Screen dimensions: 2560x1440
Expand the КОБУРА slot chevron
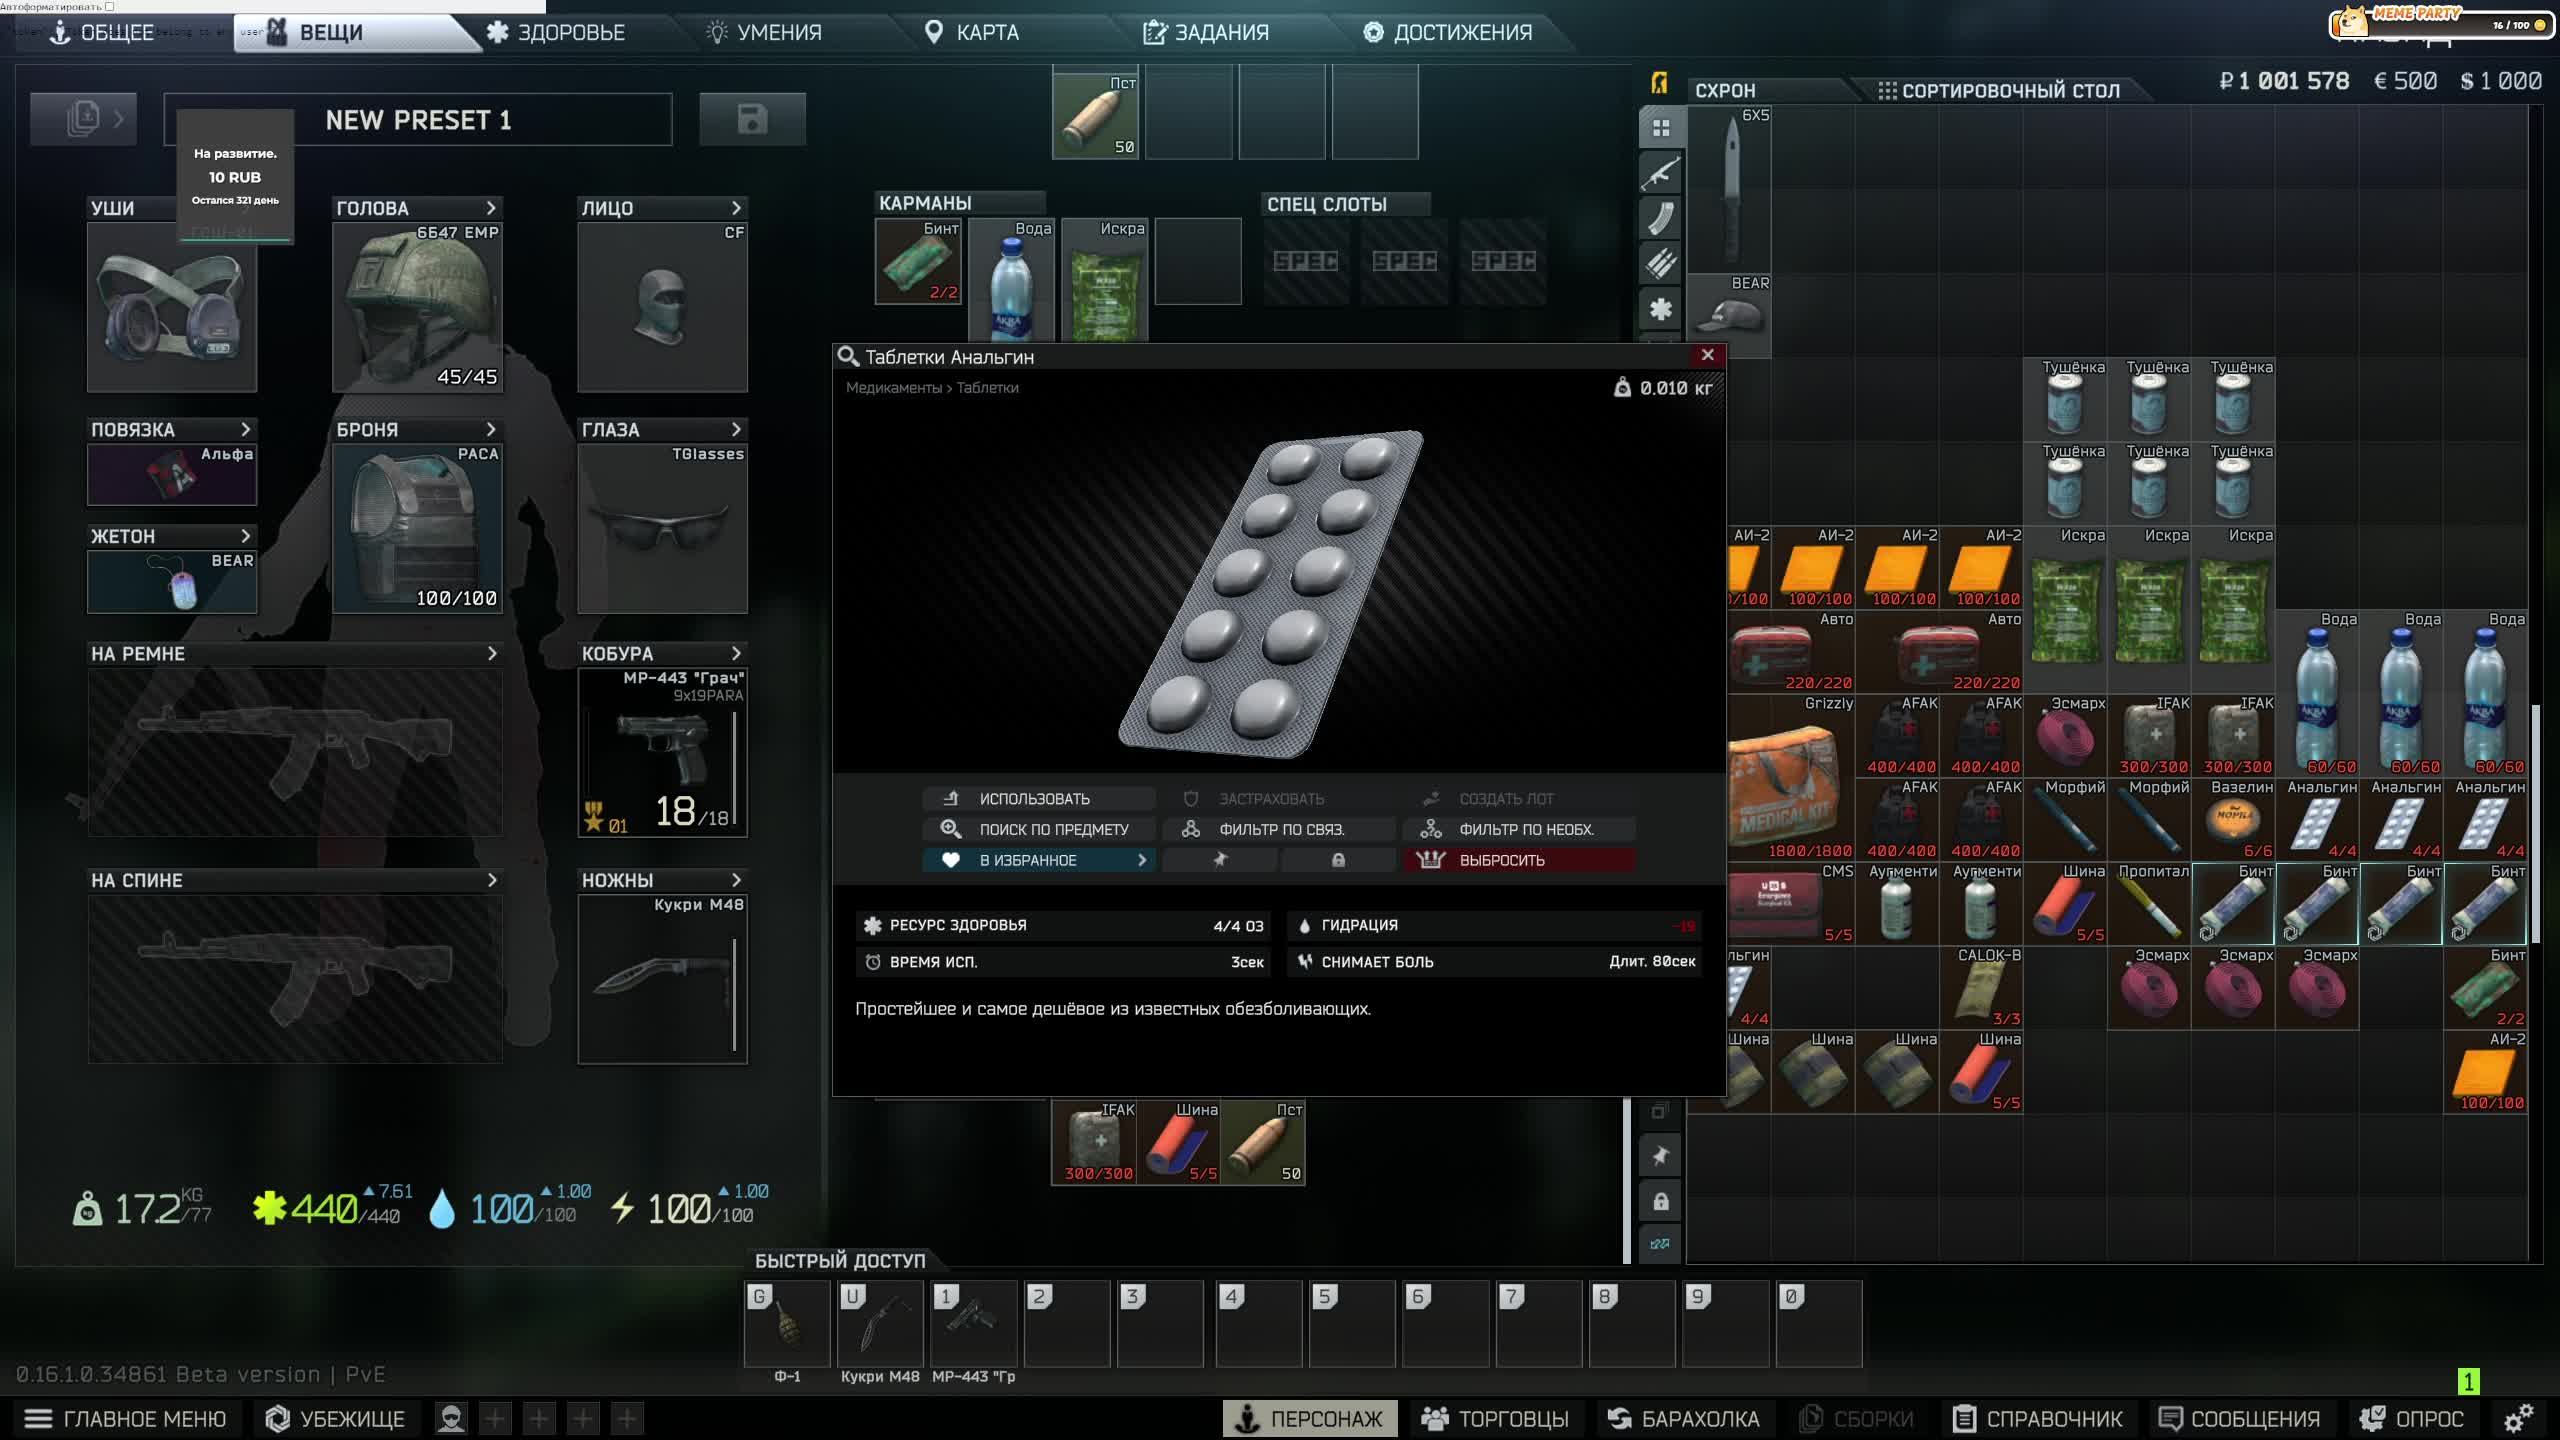coord(737,653)
